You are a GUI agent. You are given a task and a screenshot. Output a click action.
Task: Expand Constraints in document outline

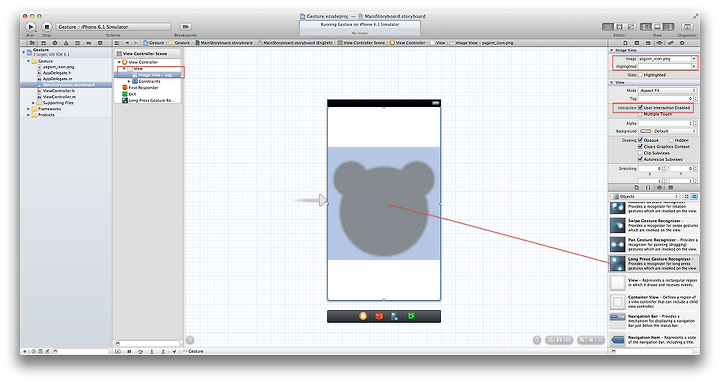(x=129, y=81)
